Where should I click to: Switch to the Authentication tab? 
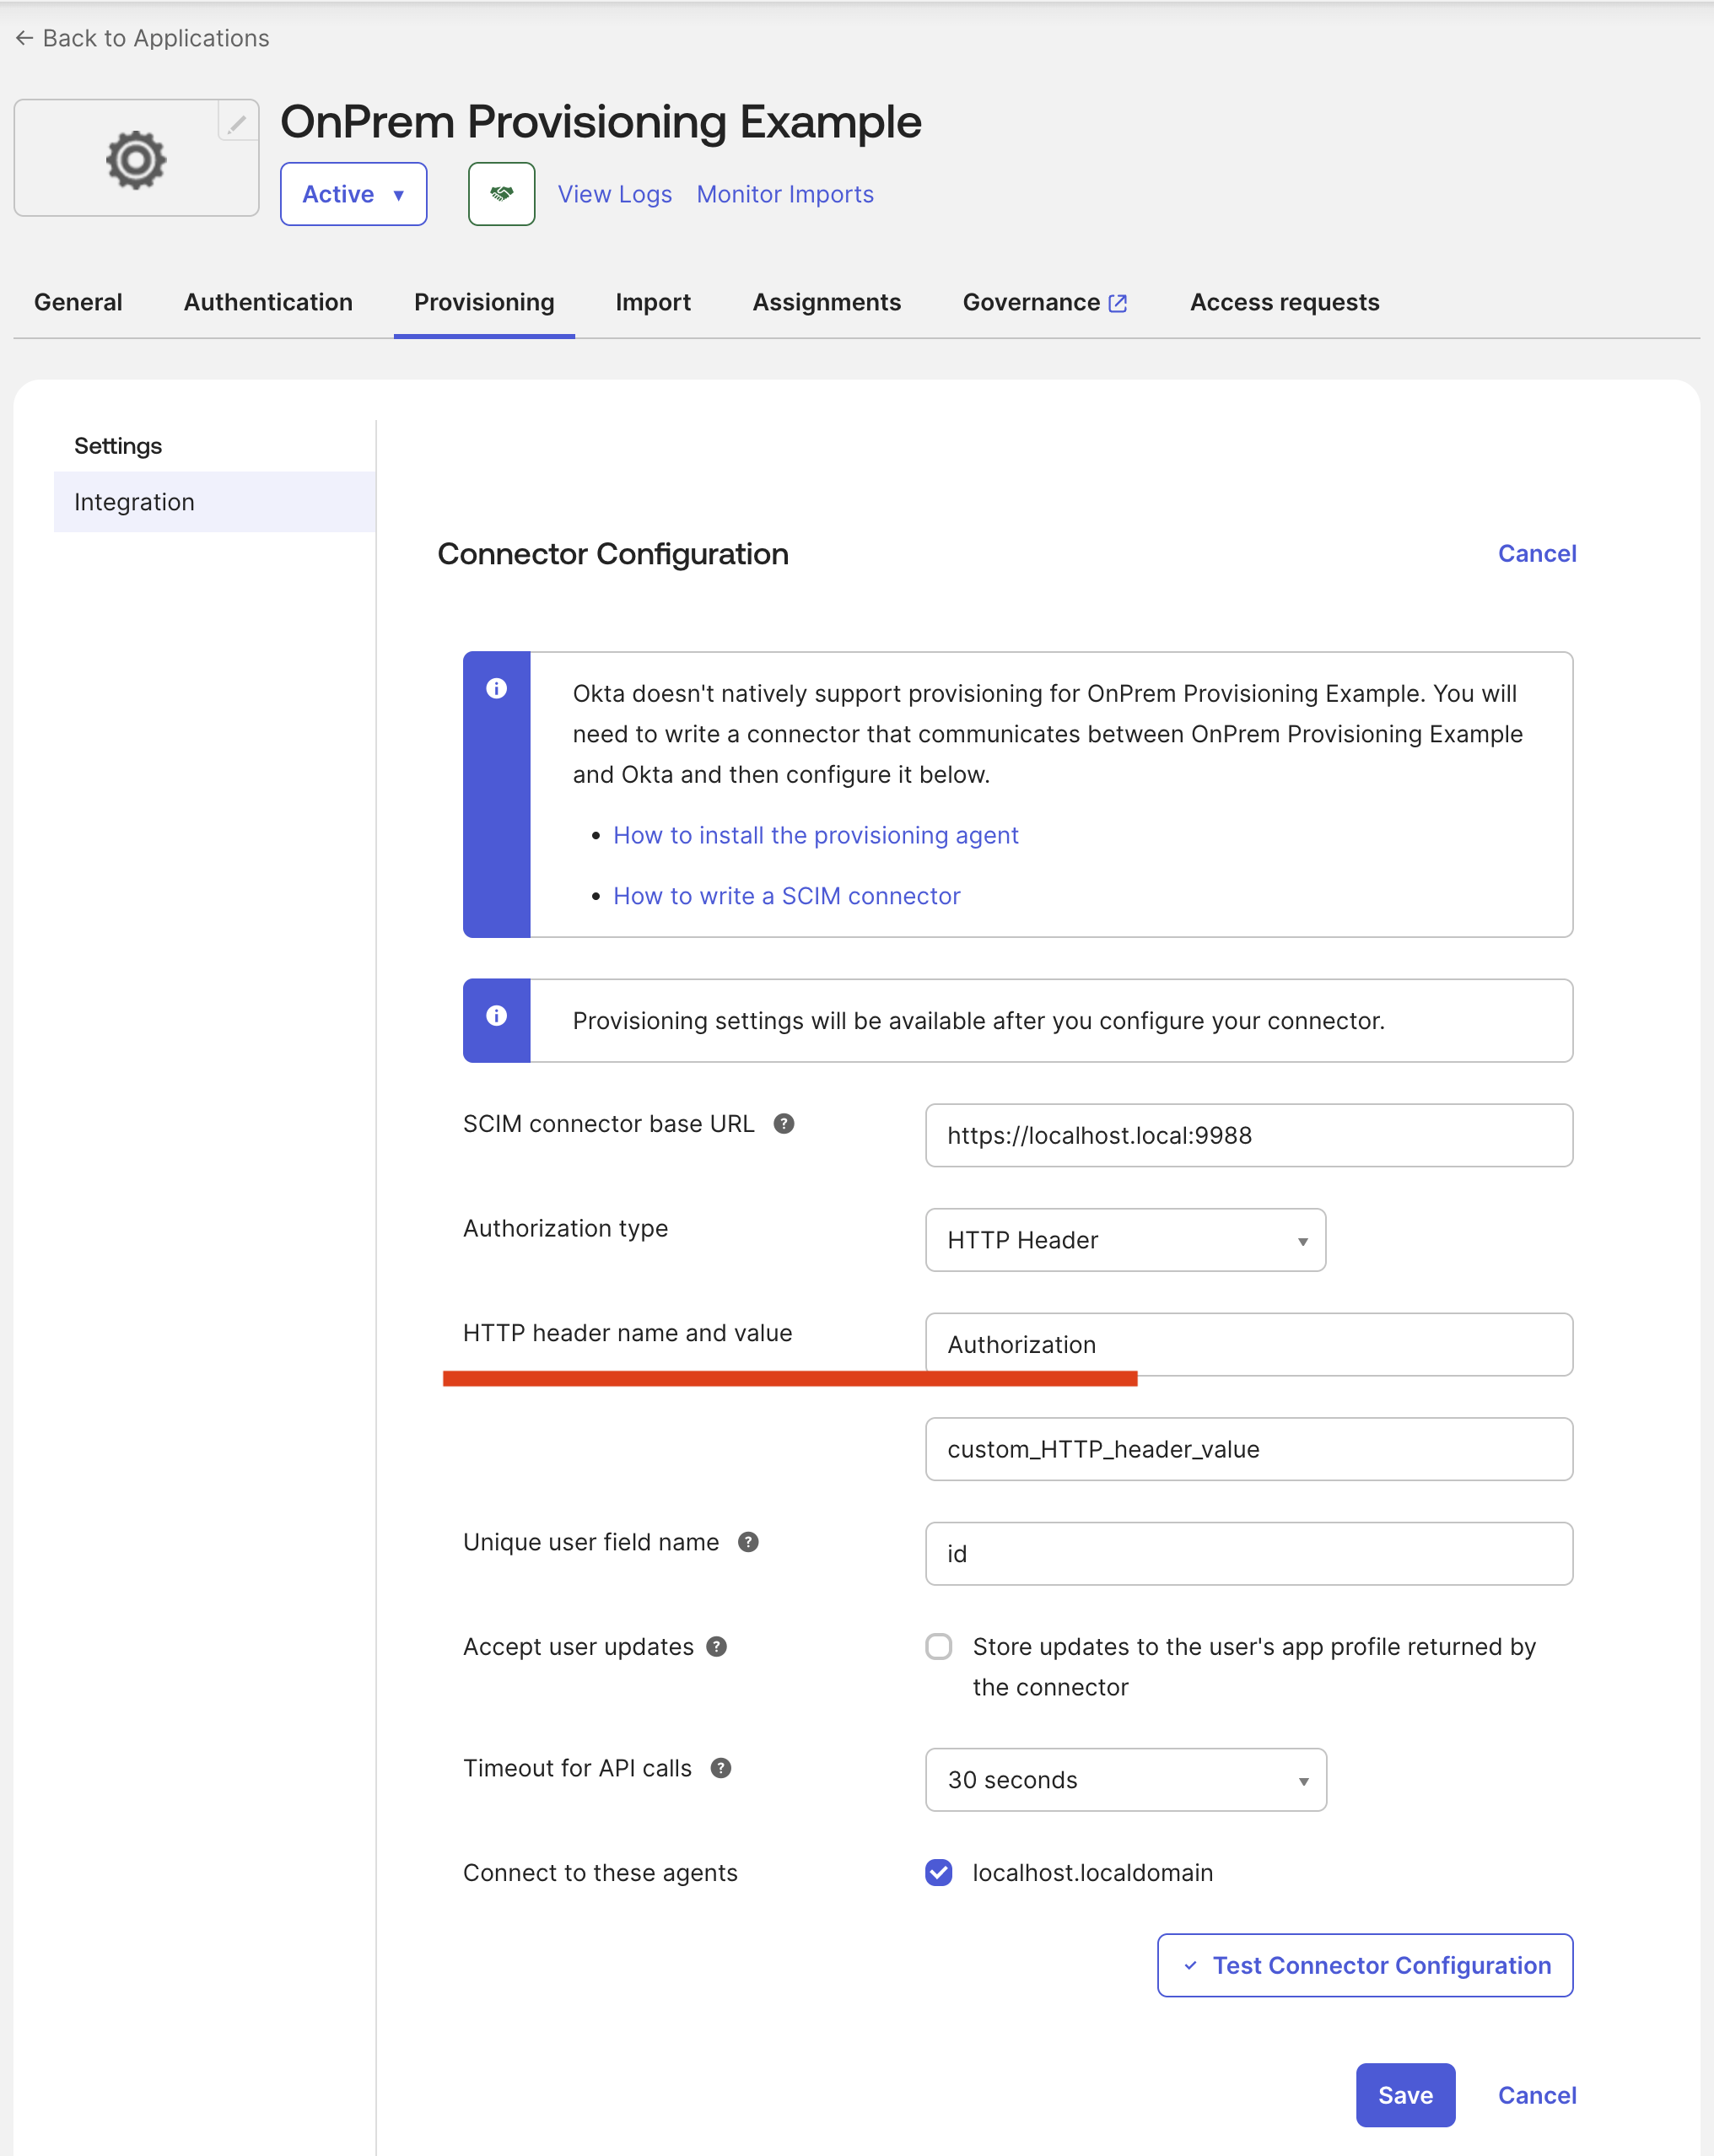tap(268, 302)
